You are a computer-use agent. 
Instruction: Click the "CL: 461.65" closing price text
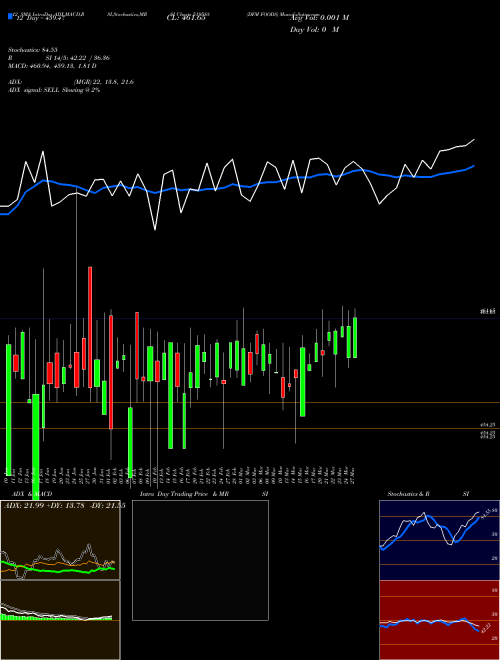(186, 18)
